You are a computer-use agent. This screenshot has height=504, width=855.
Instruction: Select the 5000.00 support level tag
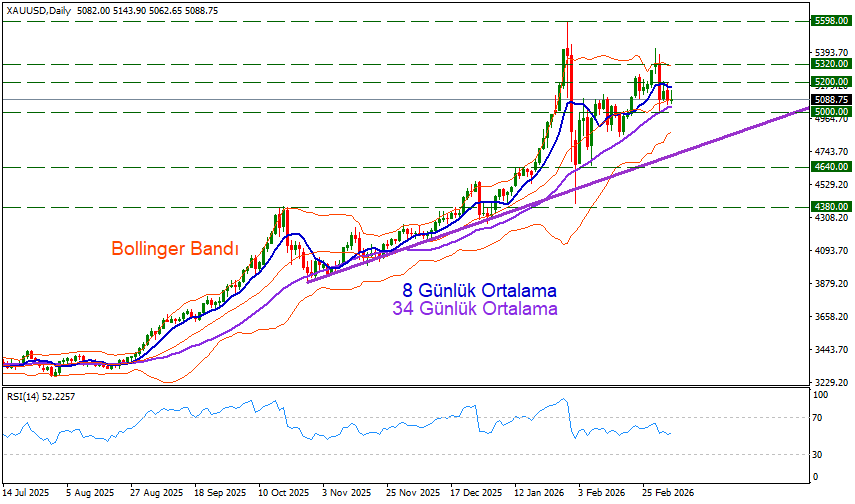pos(830,113)
